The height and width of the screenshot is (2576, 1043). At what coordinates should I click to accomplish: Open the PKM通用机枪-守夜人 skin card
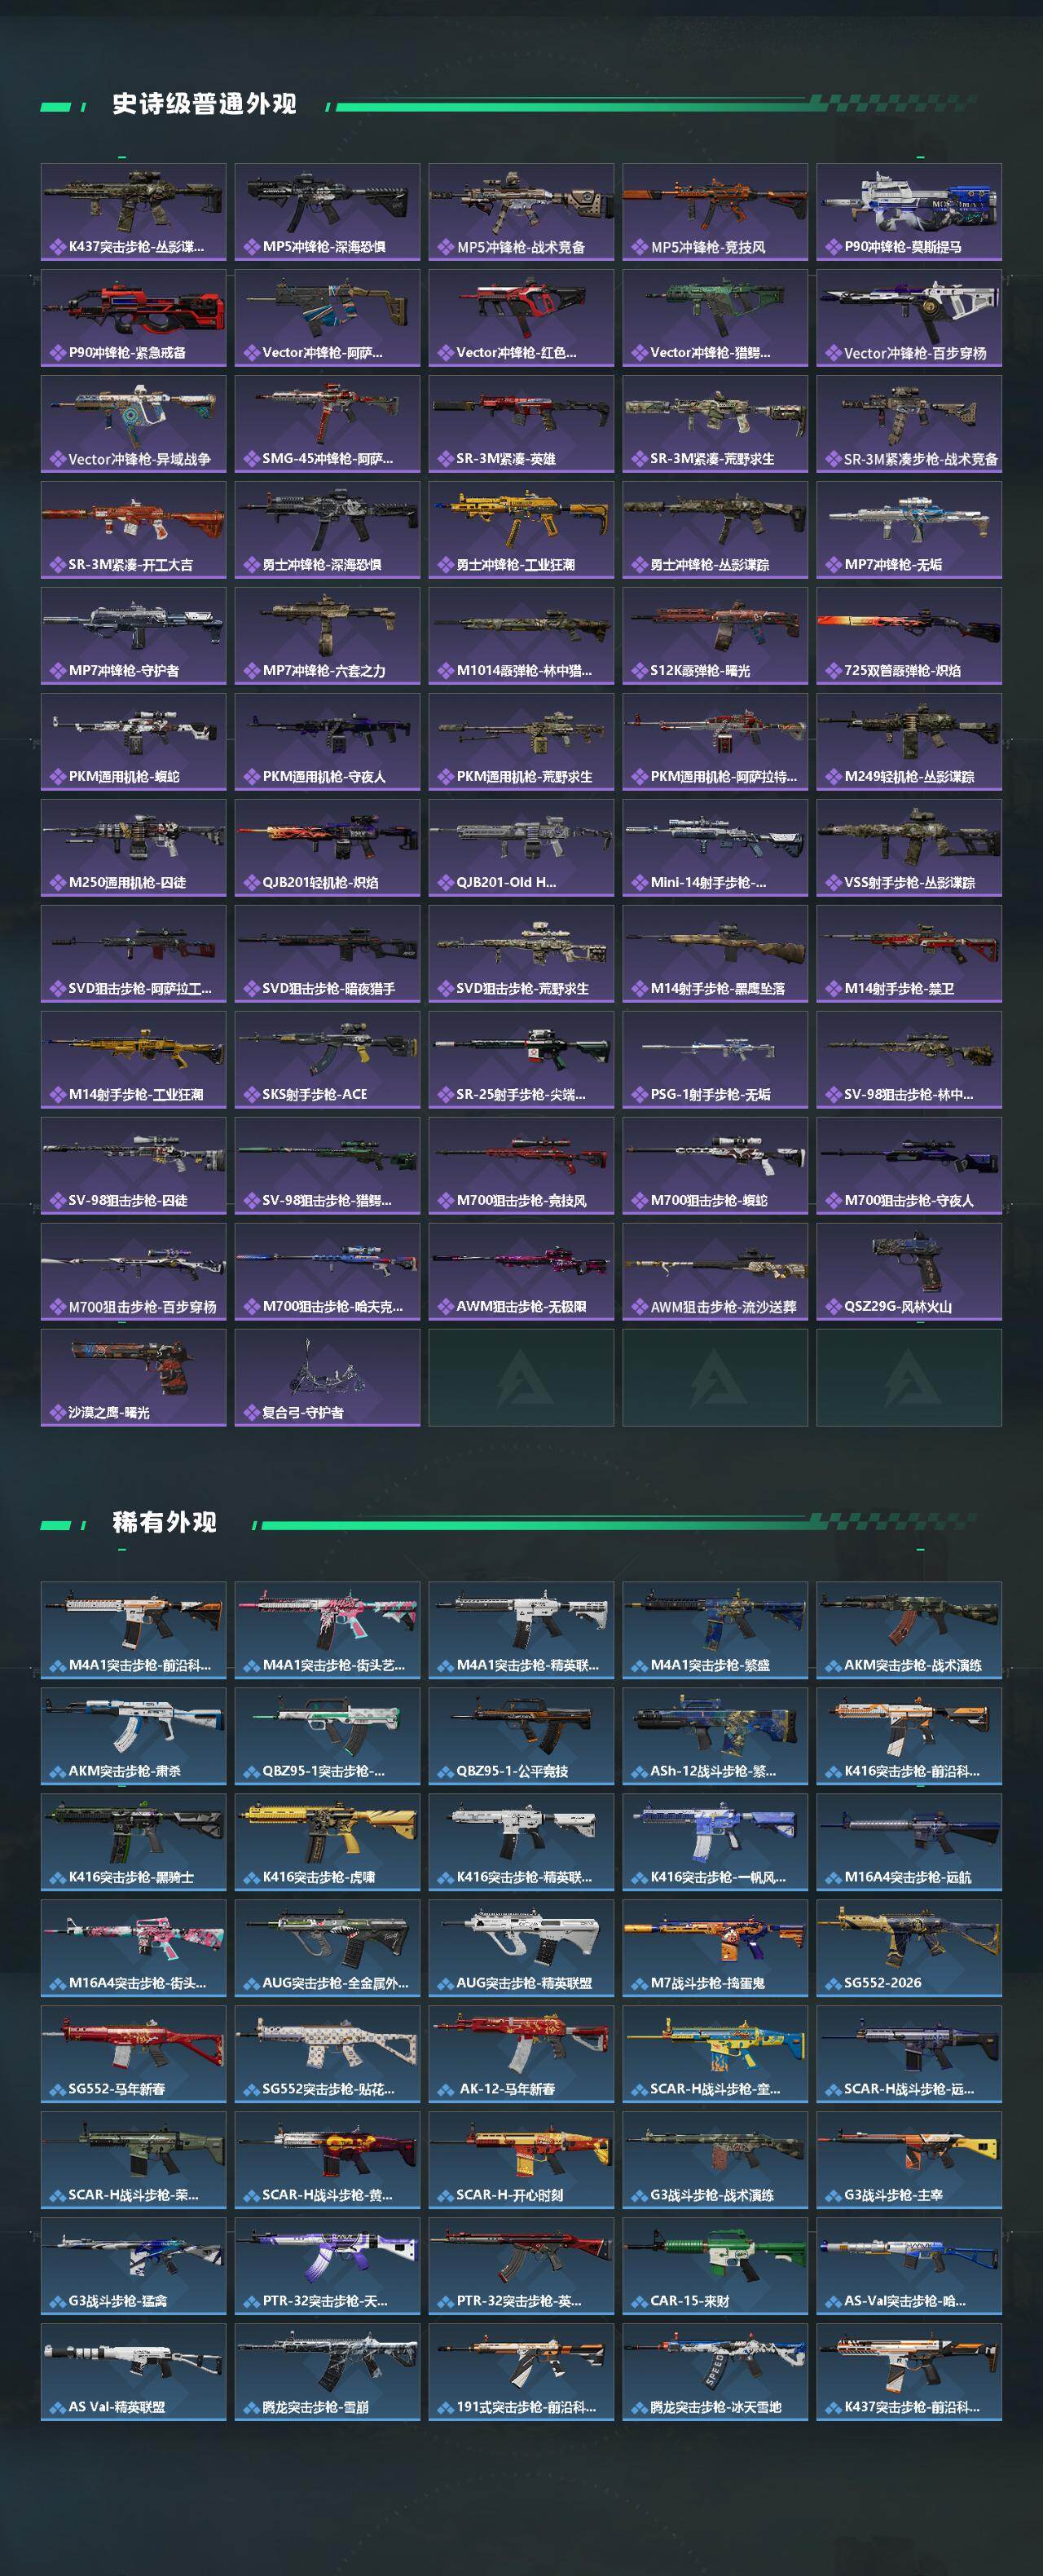(327, 742)
